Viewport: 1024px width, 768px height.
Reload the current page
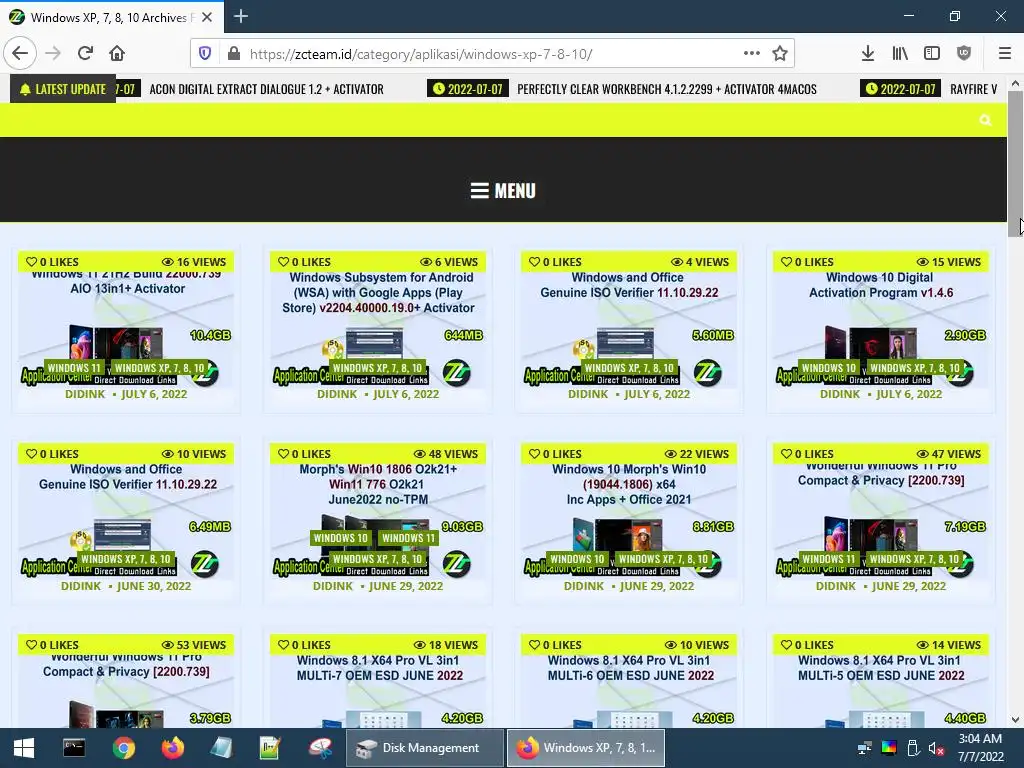coord(86,54)
